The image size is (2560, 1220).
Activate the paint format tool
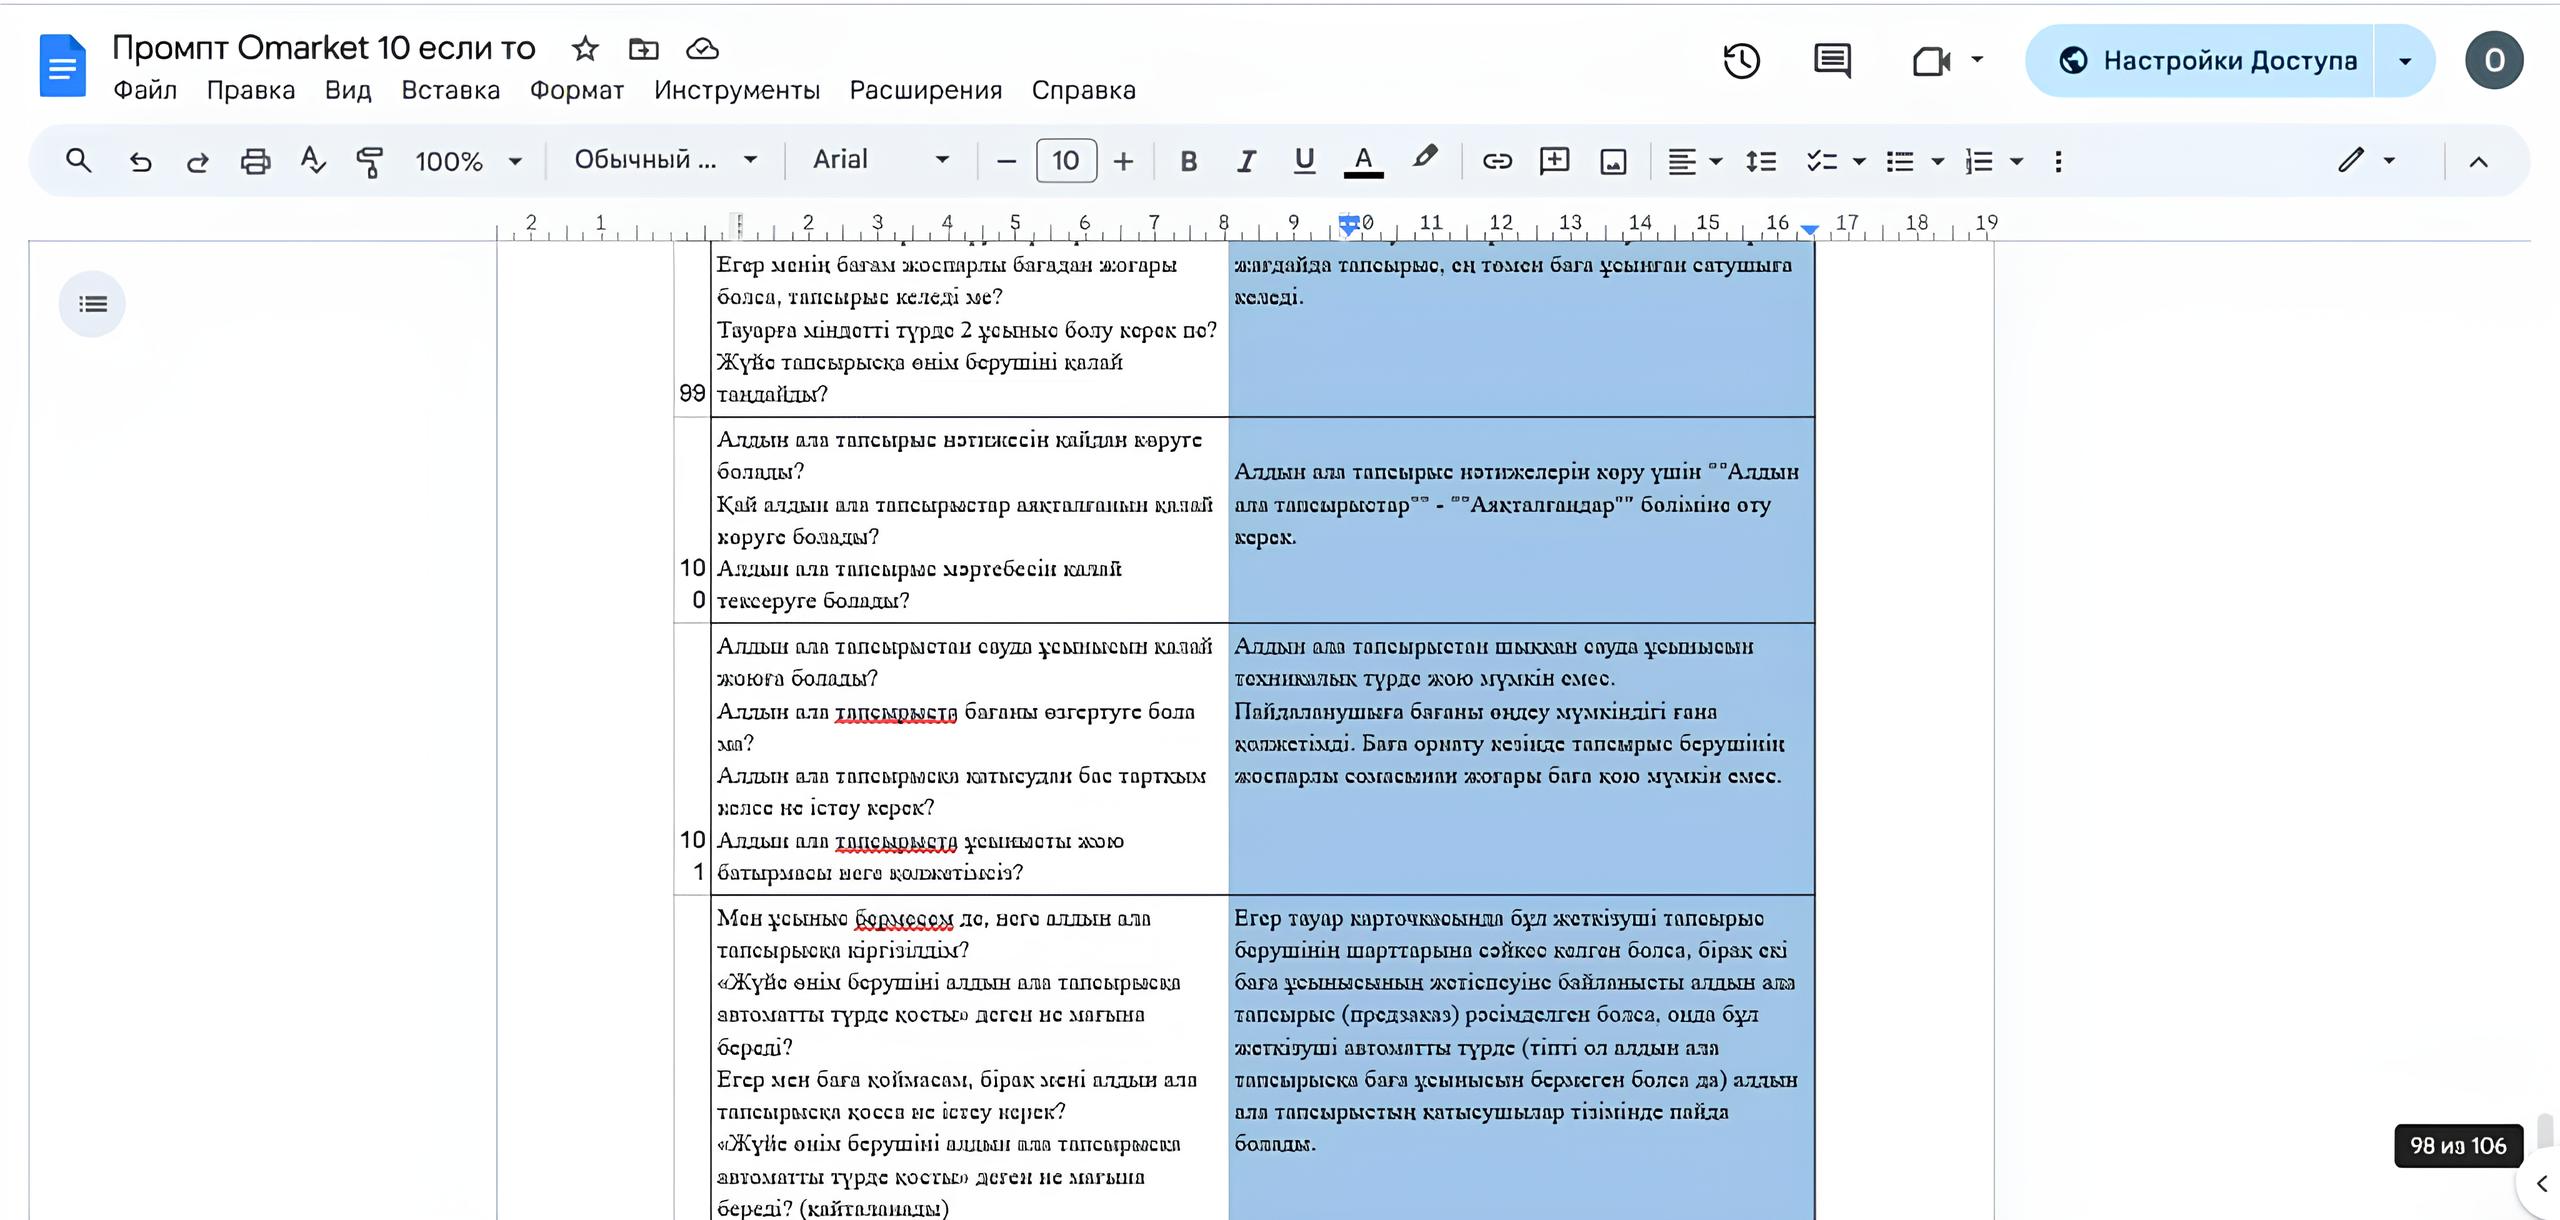370,161
